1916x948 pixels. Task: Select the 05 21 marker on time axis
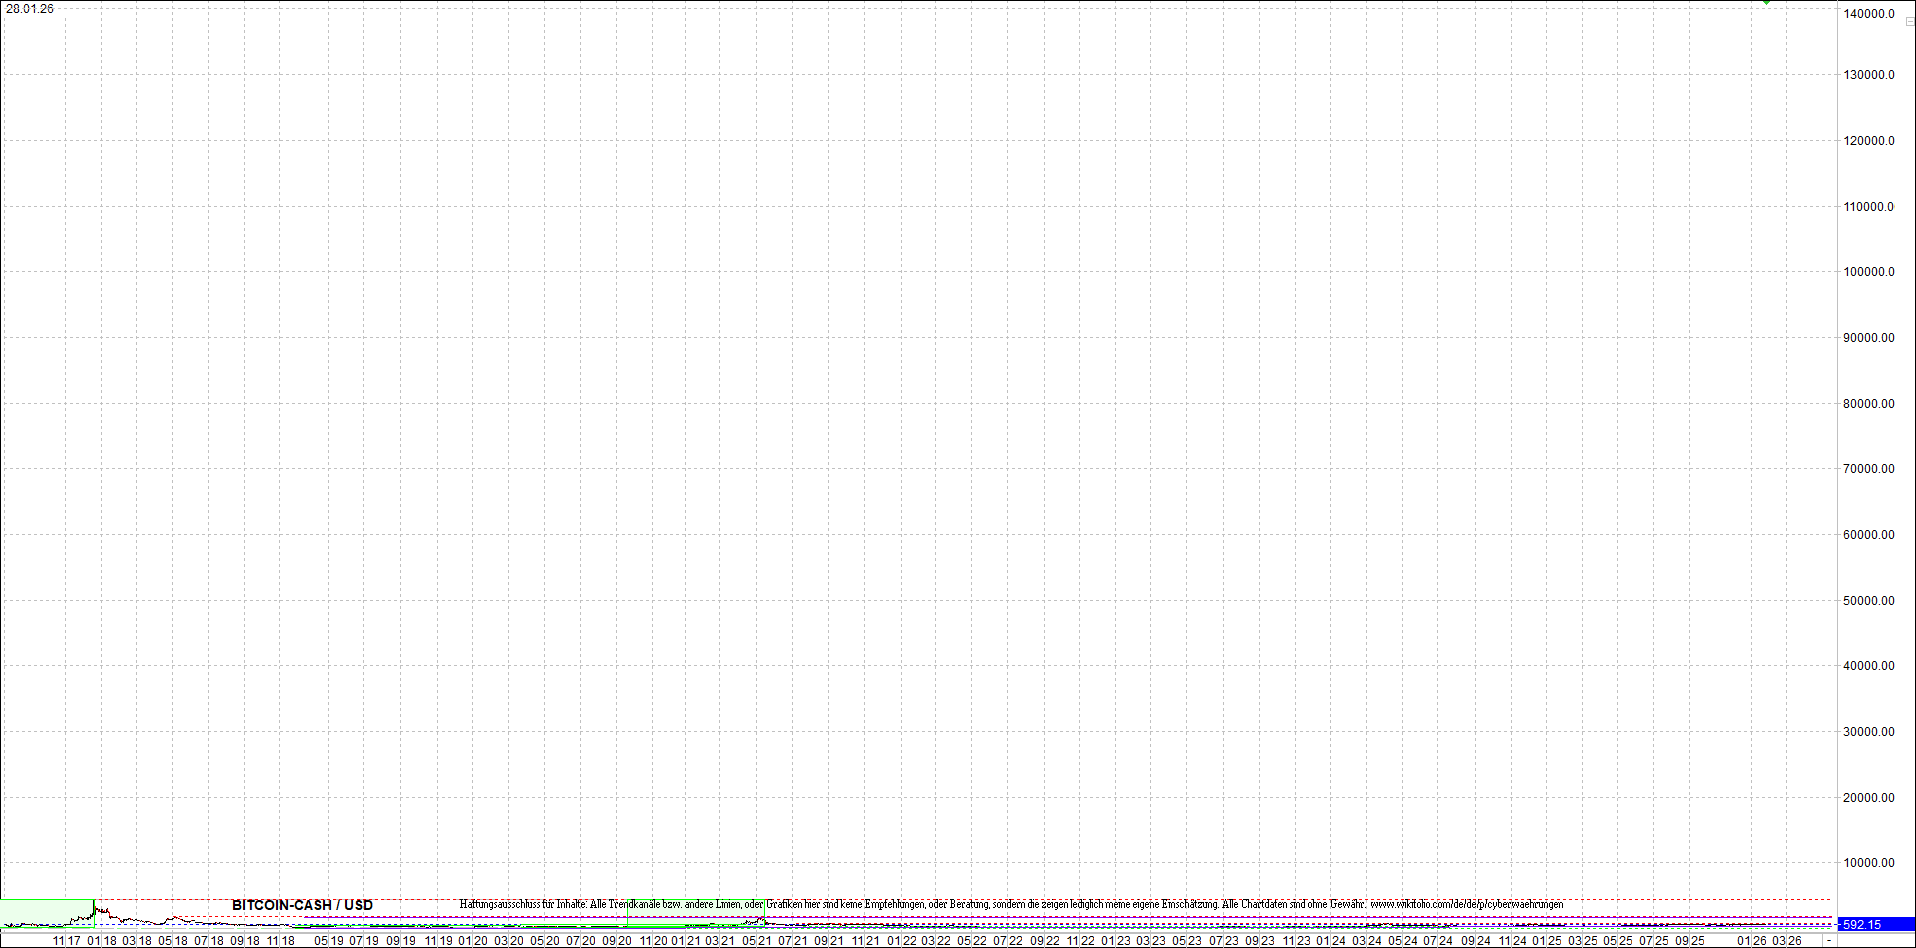(x=756, y=941)
